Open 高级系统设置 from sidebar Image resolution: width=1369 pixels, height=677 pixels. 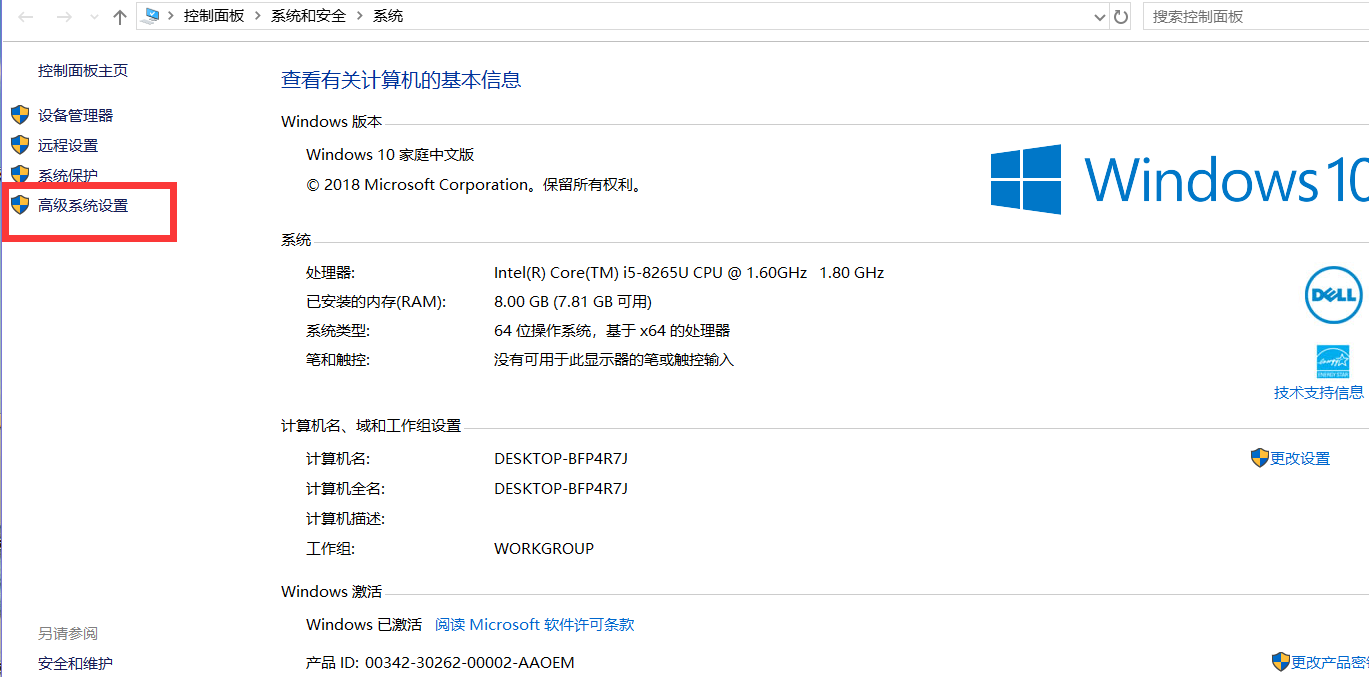coord(83,205)
